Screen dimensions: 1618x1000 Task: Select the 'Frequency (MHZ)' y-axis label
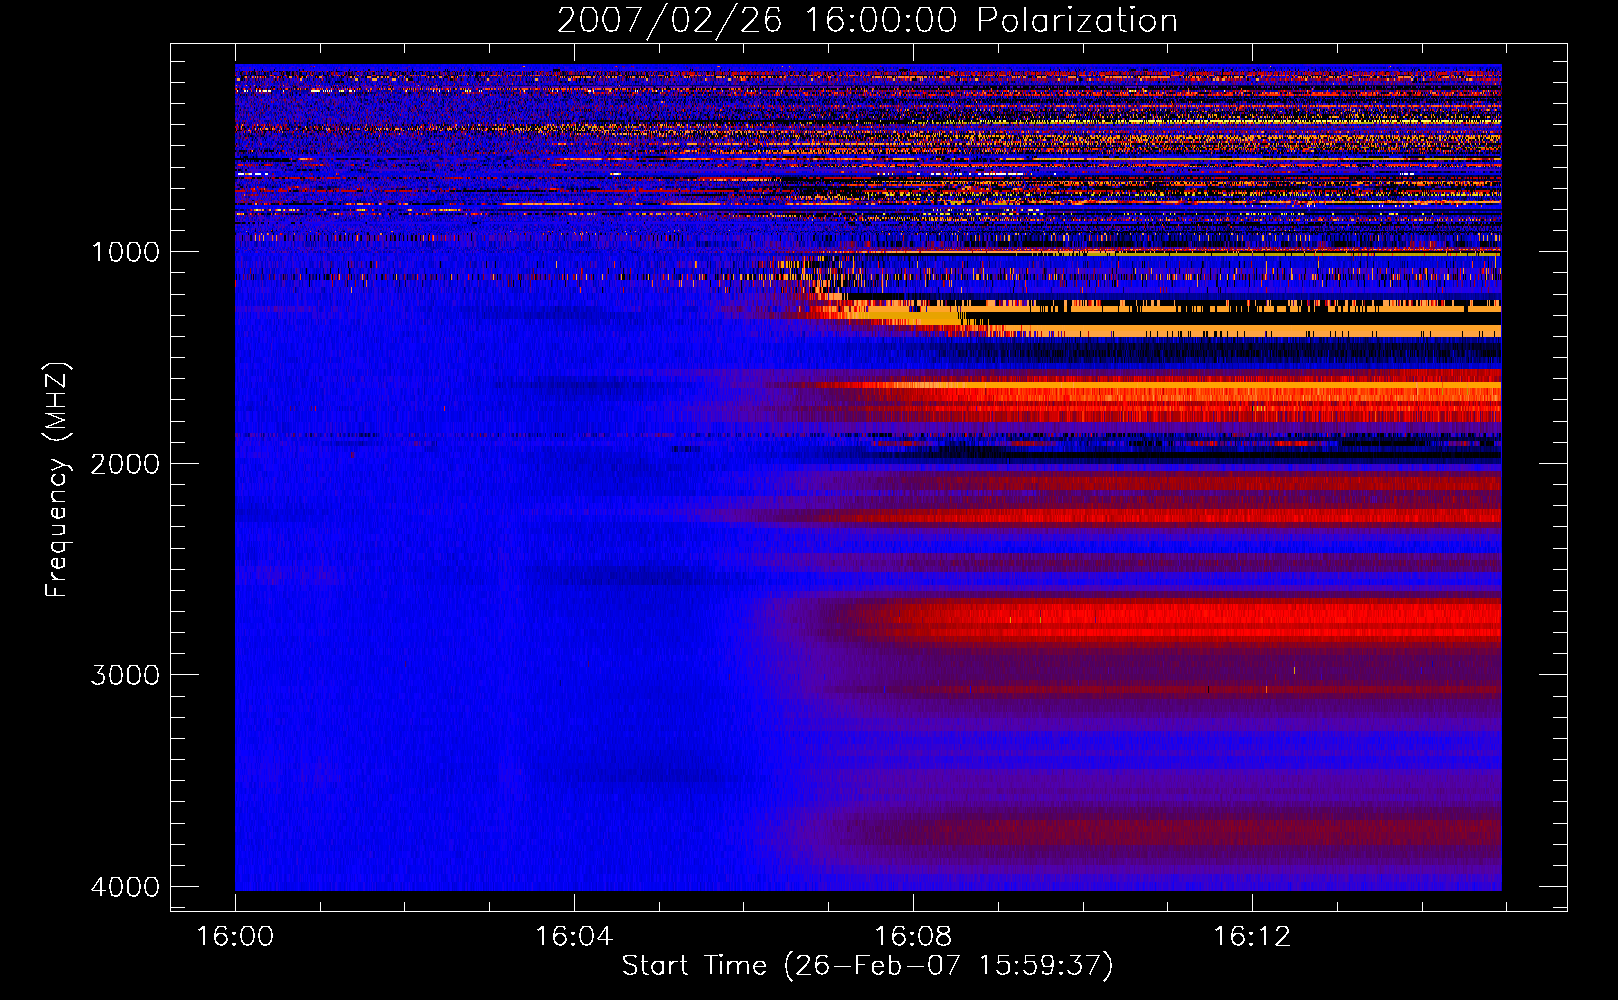(x=57, y=480)
